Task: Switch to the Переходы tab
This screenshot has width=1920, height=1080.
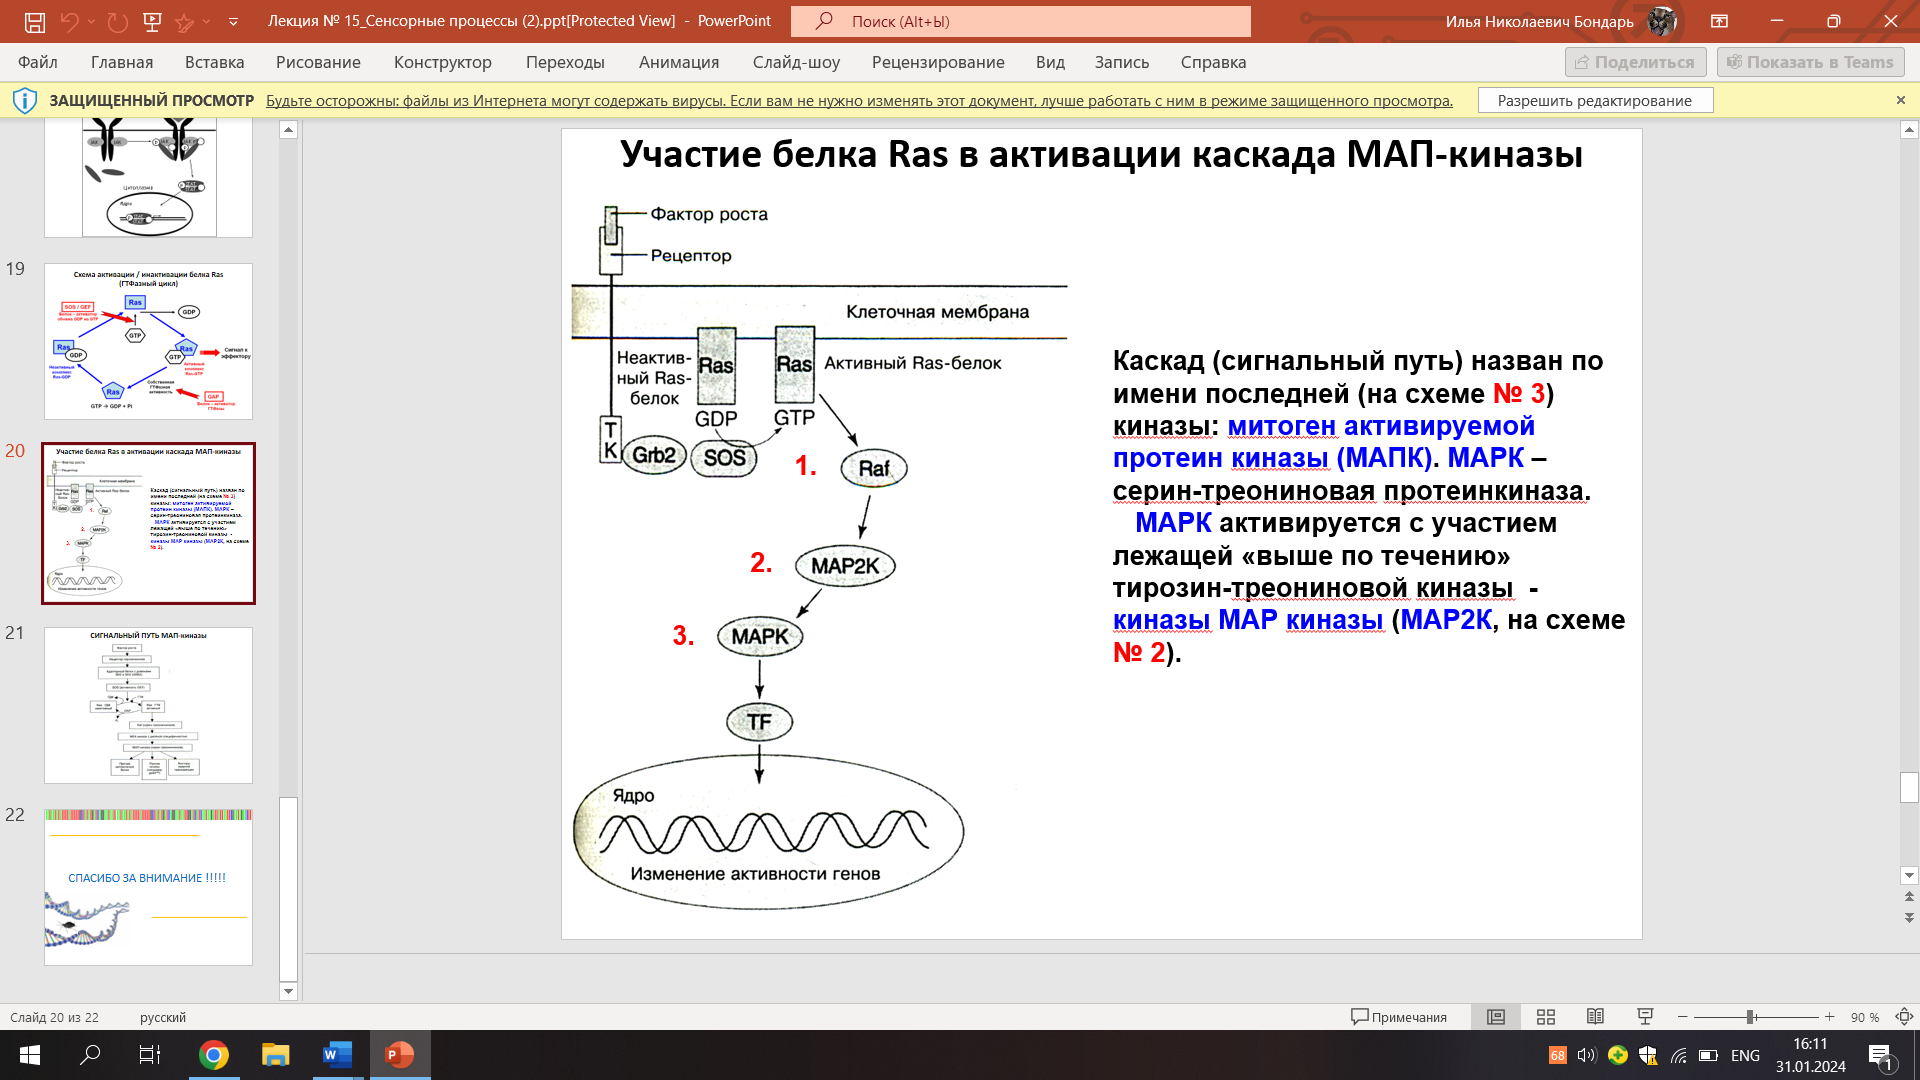Action: click(x=565, y=62)
